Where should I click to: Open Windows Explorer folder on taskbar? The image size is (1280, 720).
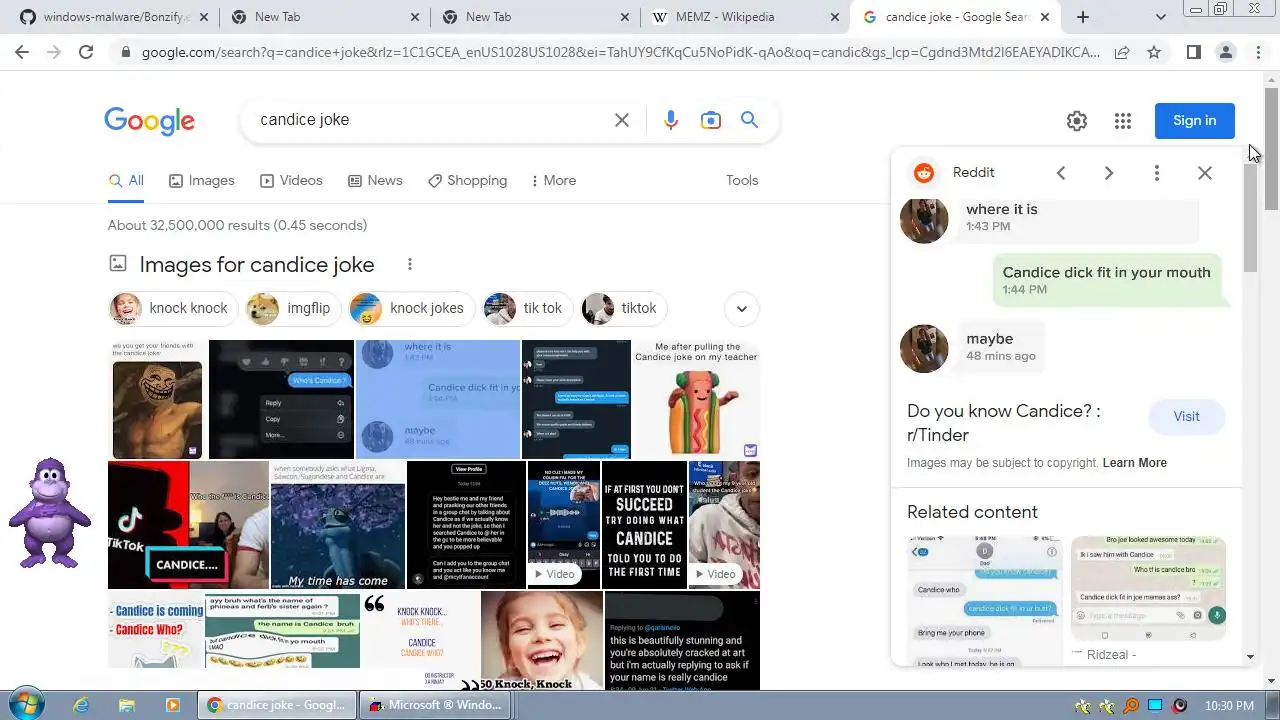pos(126,705)
